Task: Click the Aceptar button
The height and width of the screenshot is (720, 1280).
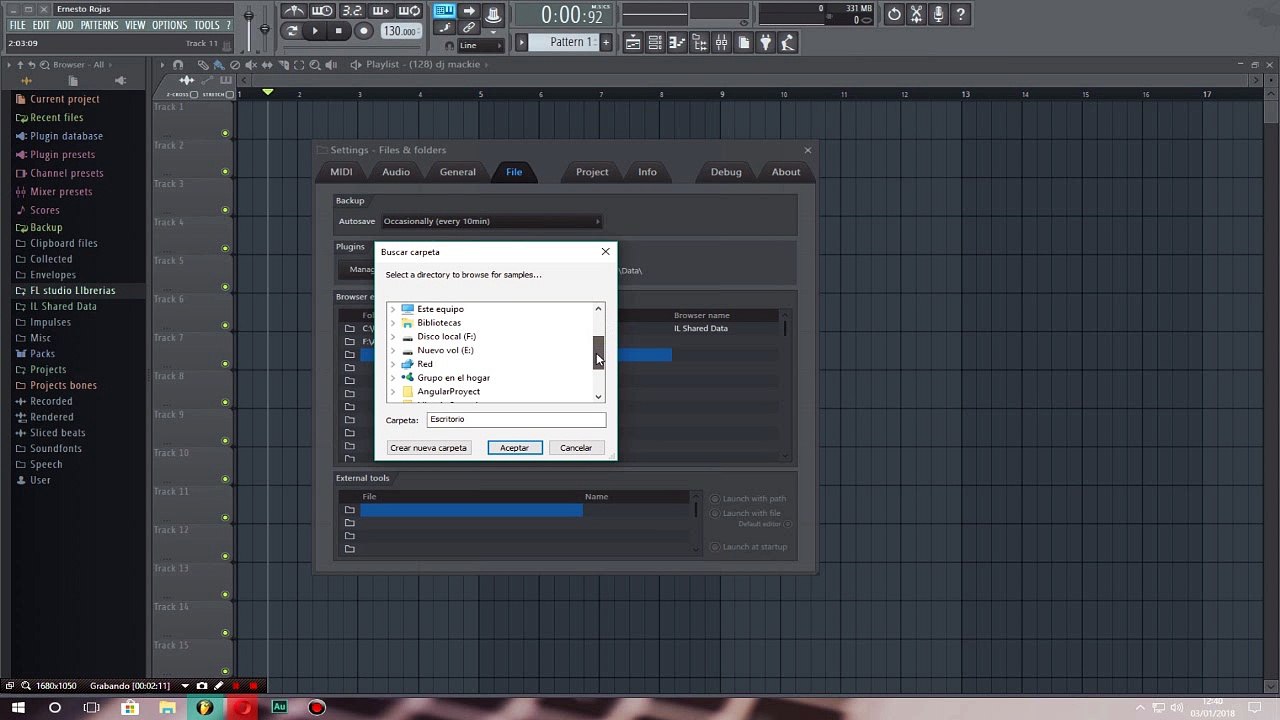Action: [515, 448]
